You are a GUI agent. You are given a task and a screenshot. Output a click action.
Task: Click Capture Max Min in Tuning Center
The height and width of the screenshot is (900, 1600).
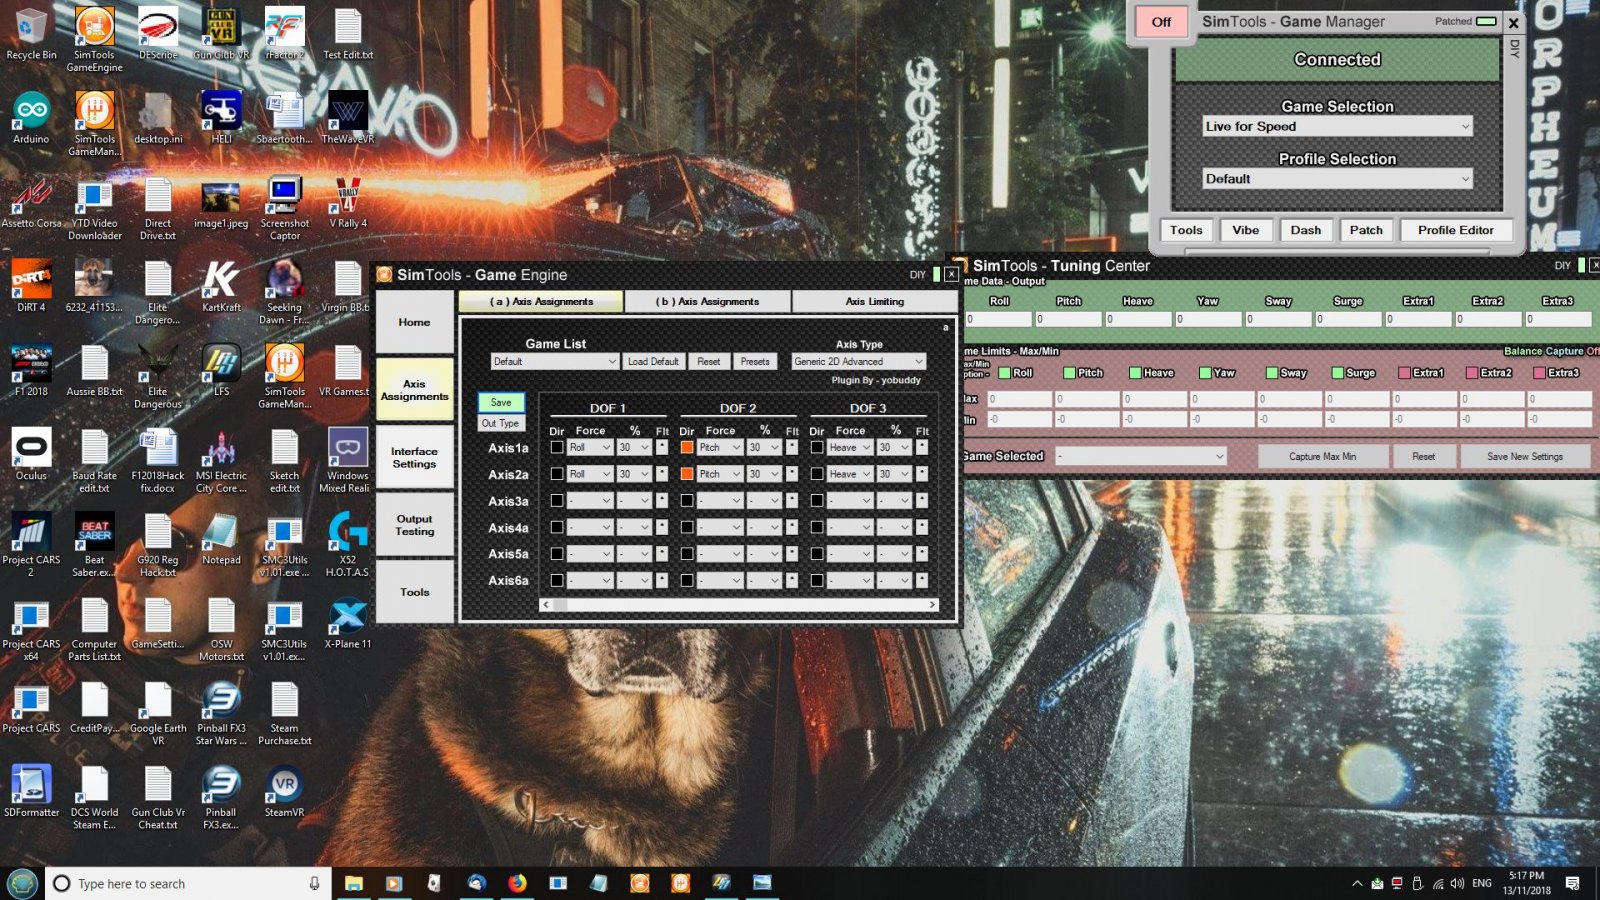coord(1322,456)
